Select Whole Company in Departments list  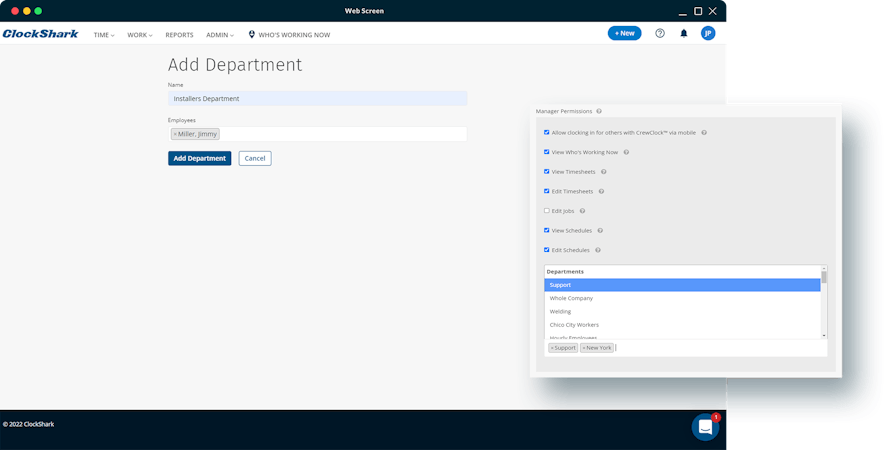click(571, 298)
